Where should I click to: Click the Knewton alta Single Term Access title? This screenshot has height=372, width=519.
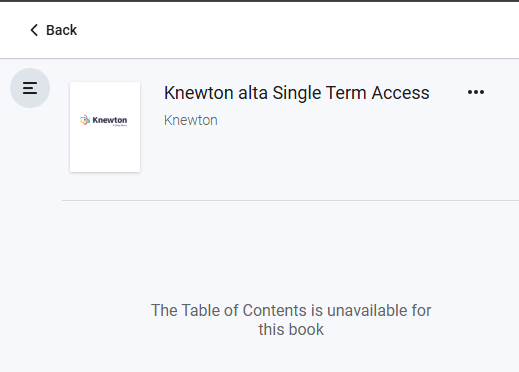point(297,93)
